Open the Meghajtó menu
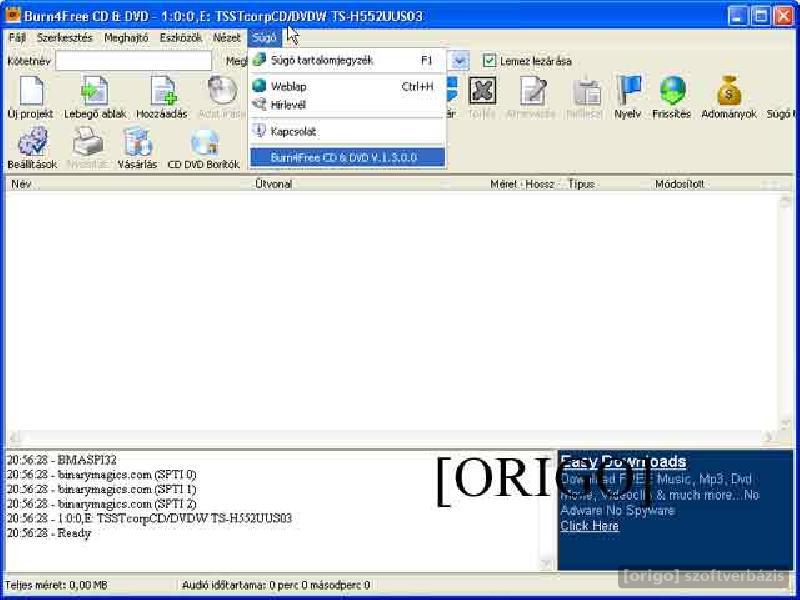The height and width of the screenshot is (600, 800). [126, 38]
